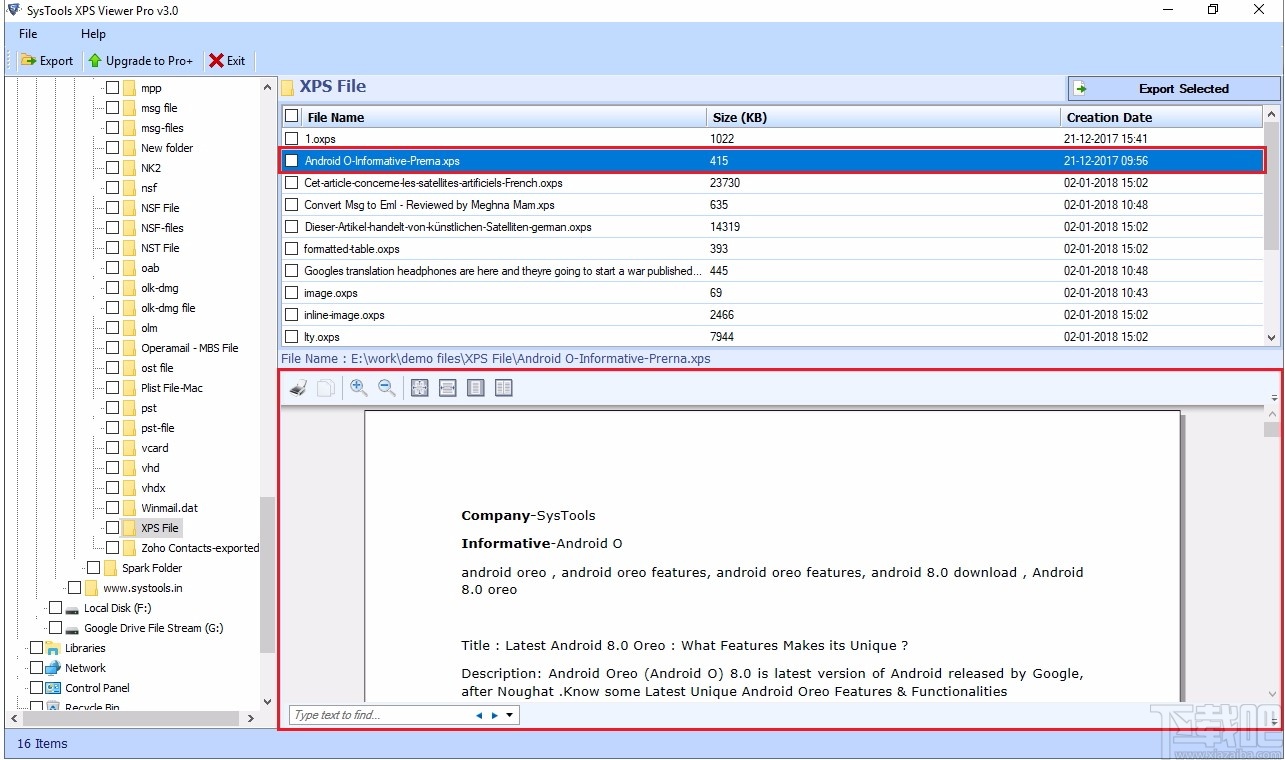Click the Print icon above document preview

pos(297,387)
